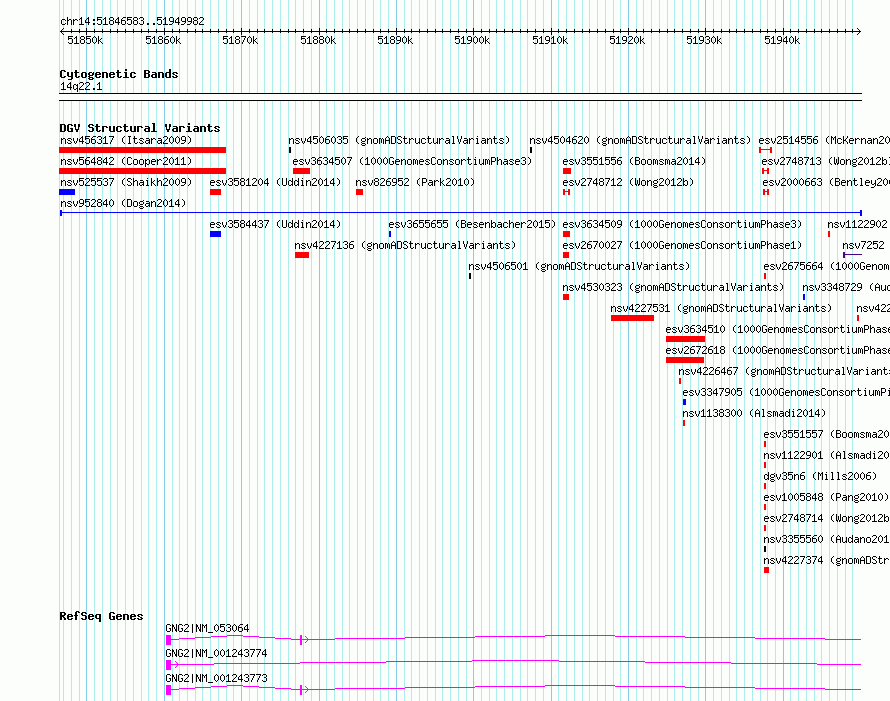Open esv1005848 (Pang2010) variant label
Image resolution: width=890 pixels, height=701 pixels.
826,497
